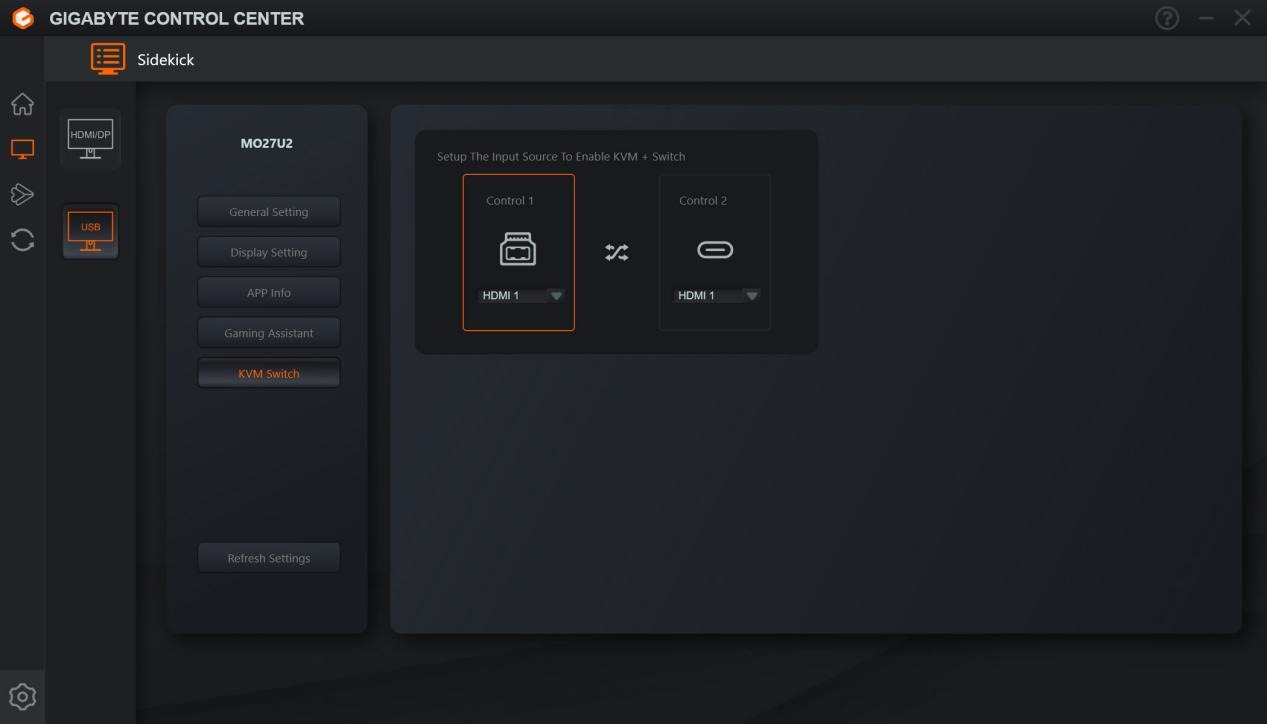Image resolution: width=1267 pixels, height=724 pixels.
Task: Select the HDMI/DP monitor connection icon
Action: pos(90,139)
